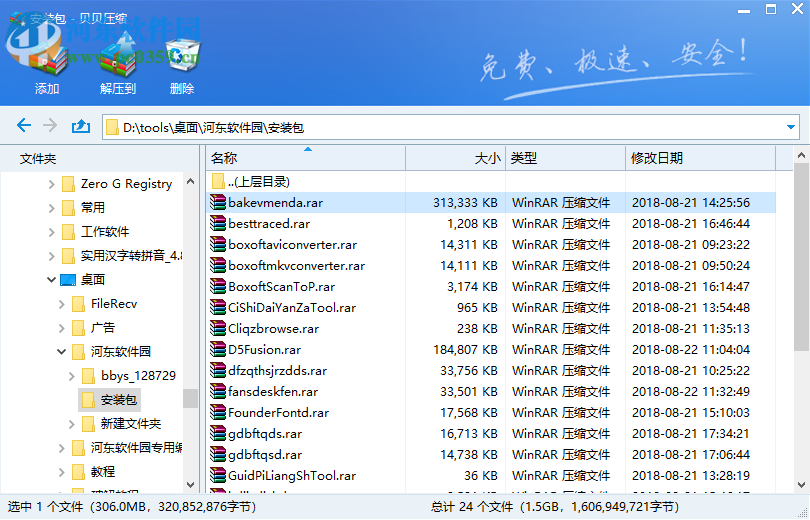Go back with the left arrow
Viewport: 810px width, 520px height.
24,125
